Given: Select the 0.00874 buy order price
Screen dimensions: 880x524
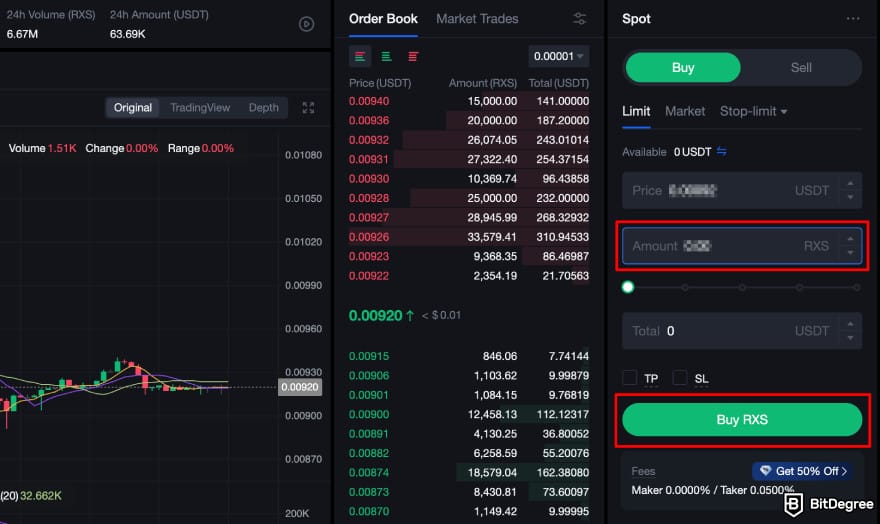Looking at the screenshot, I should 369,472.
